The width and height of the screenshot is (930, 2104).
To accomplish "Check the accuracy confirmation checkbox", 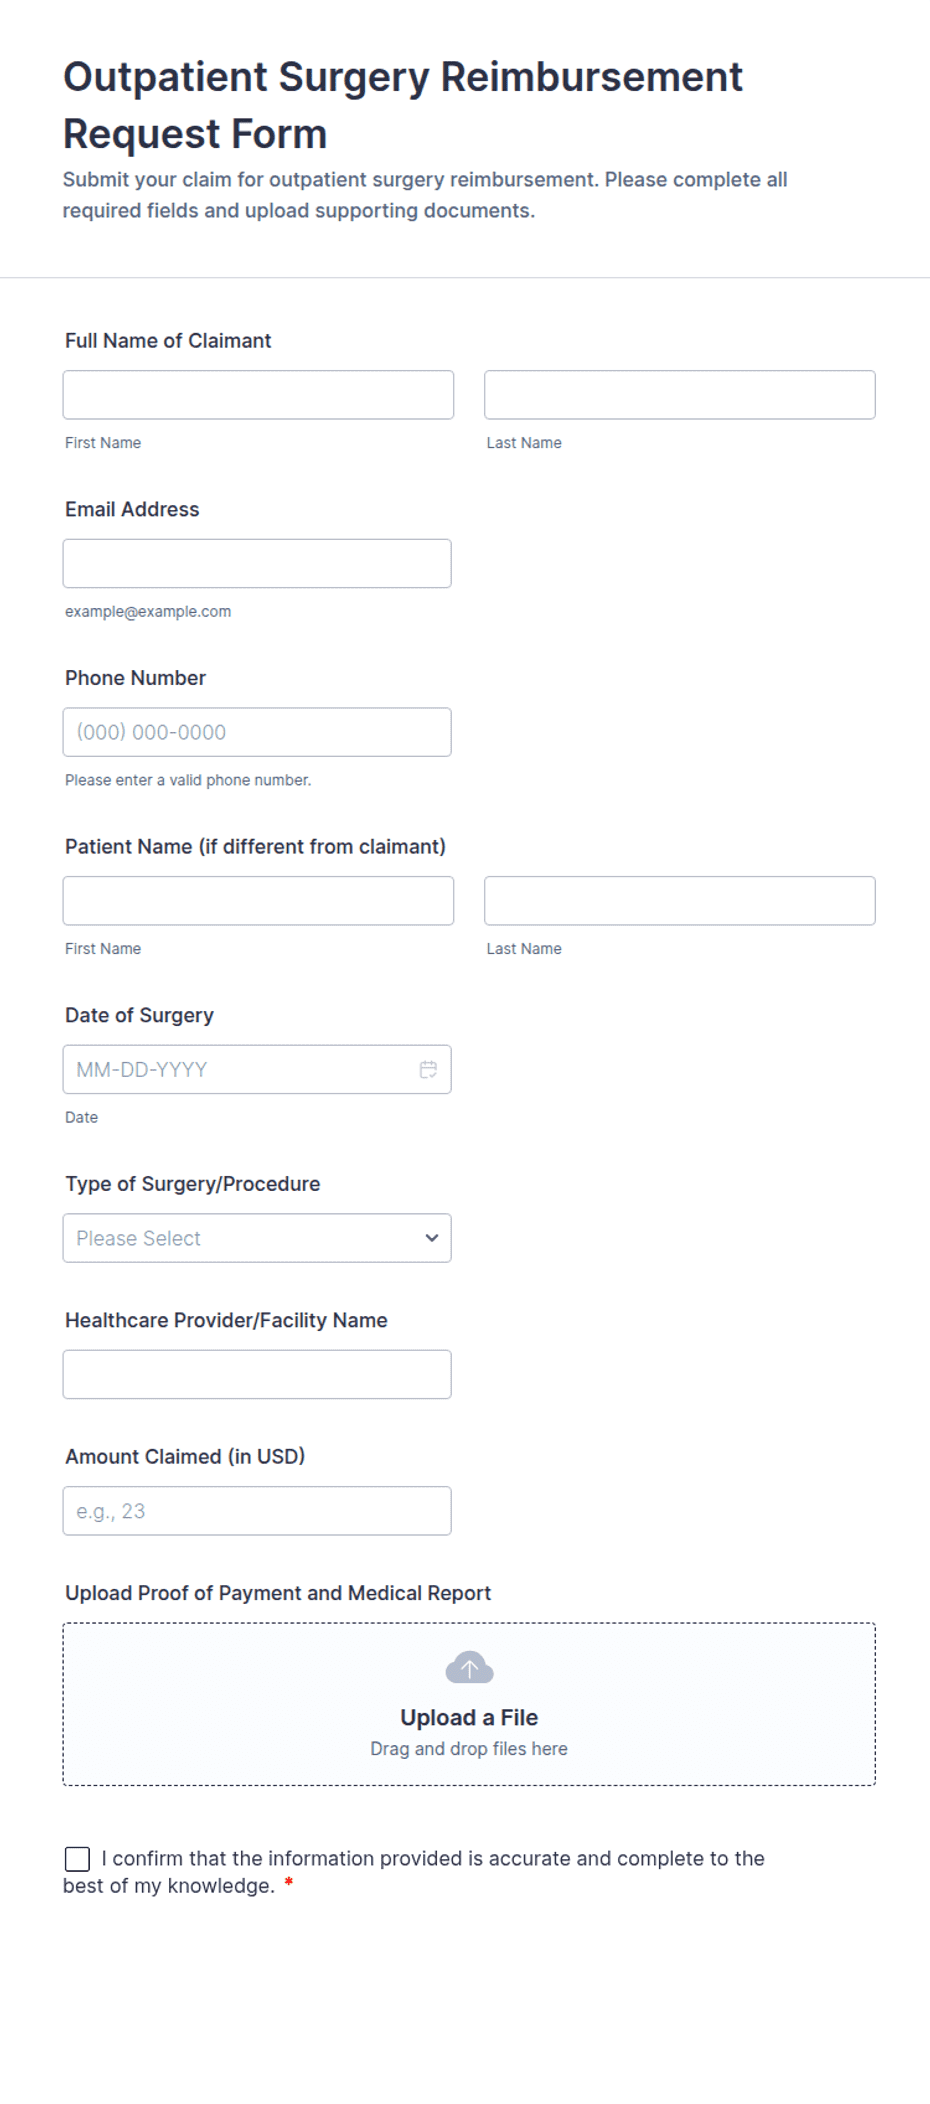I will click(x=77, y=1858).
